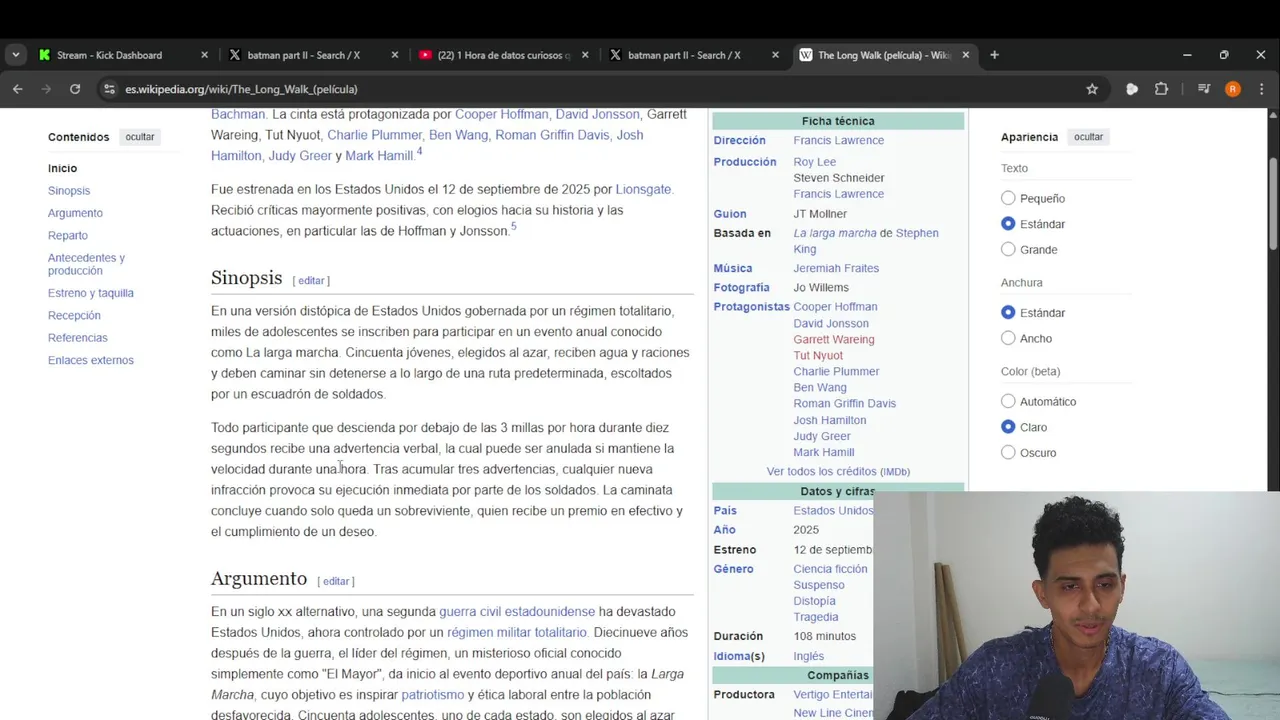Open the extension icon next to star
This screenshot has width=1280, height=720.
[x=1132, y=89]
